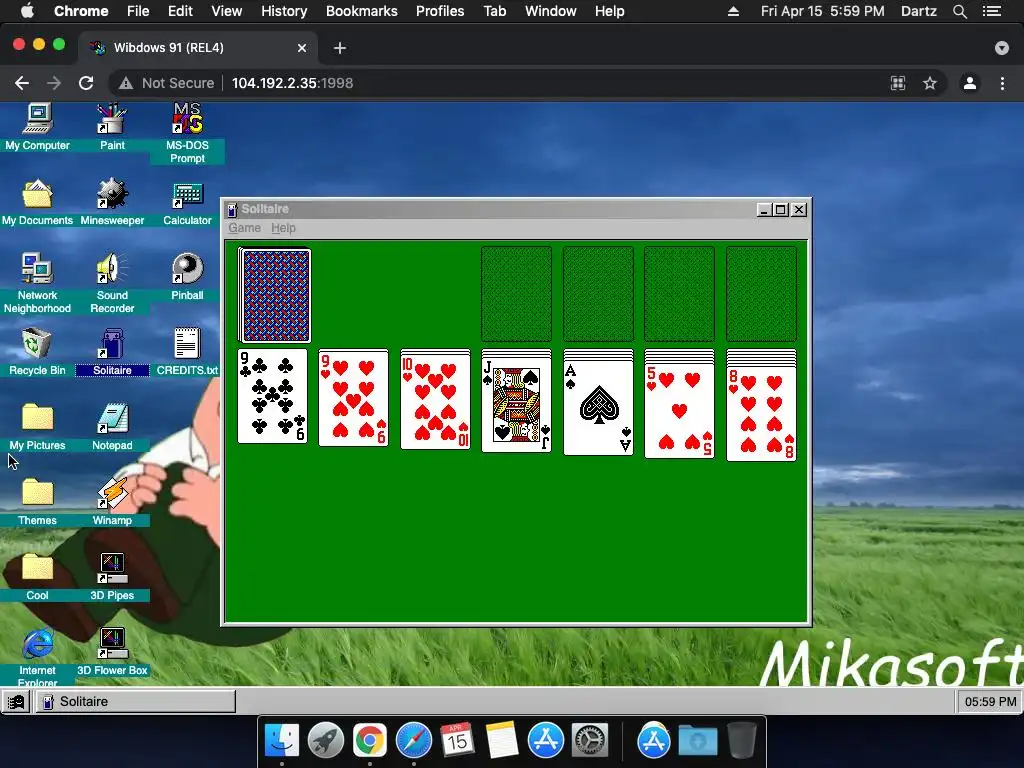Launch Notepad from the desktop
Screen dimensions: 1024x768
coord(112,427)
